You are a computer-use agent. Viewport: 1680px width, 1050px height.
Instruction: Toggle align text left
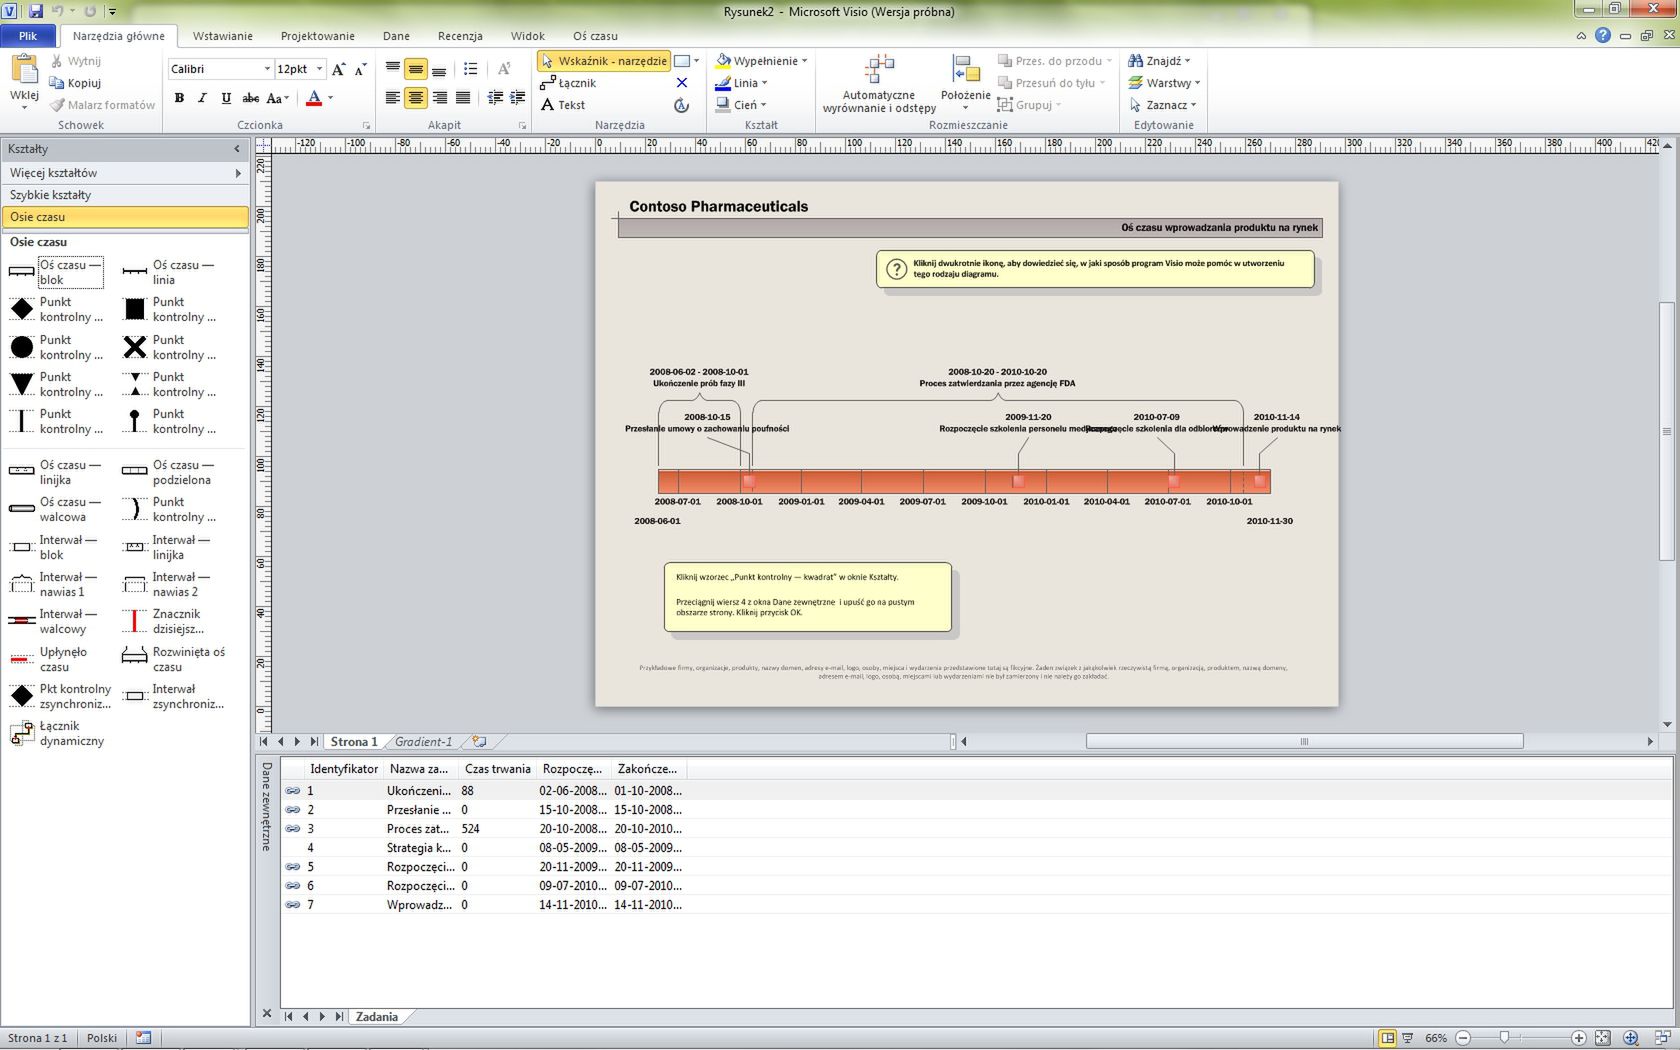coord(393,98)
